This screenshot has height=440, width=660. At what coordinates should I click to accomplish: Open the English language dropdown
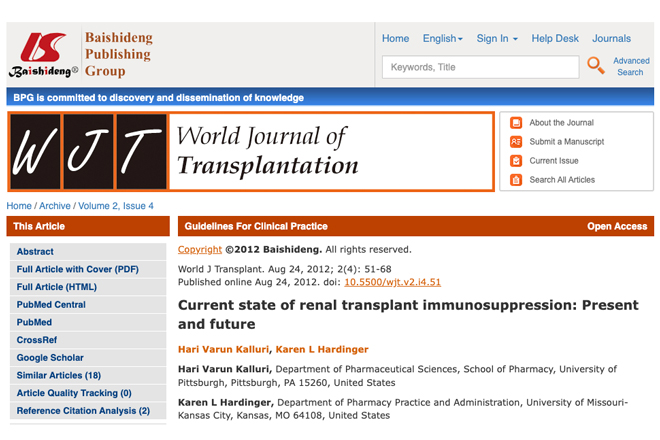pyautogui.click(x=442, y=38)
